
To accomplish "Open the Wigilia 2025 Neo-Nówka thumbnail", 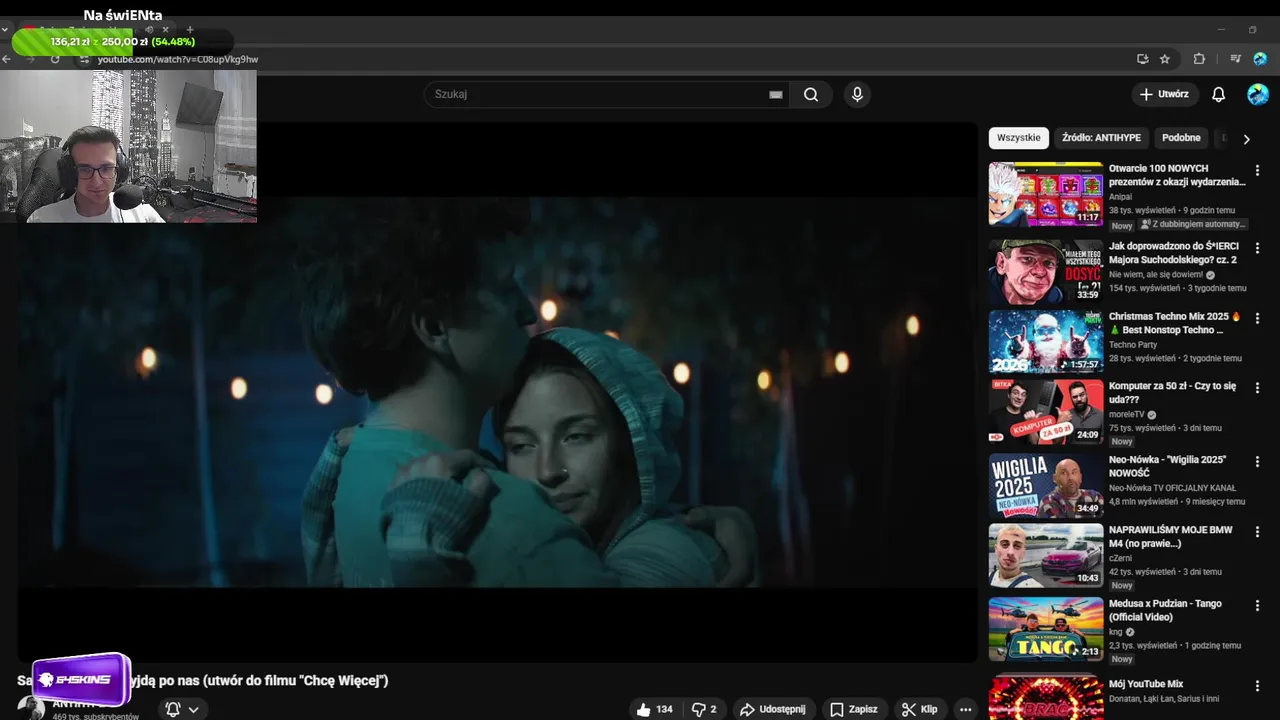I will (x=1046, y=485).
